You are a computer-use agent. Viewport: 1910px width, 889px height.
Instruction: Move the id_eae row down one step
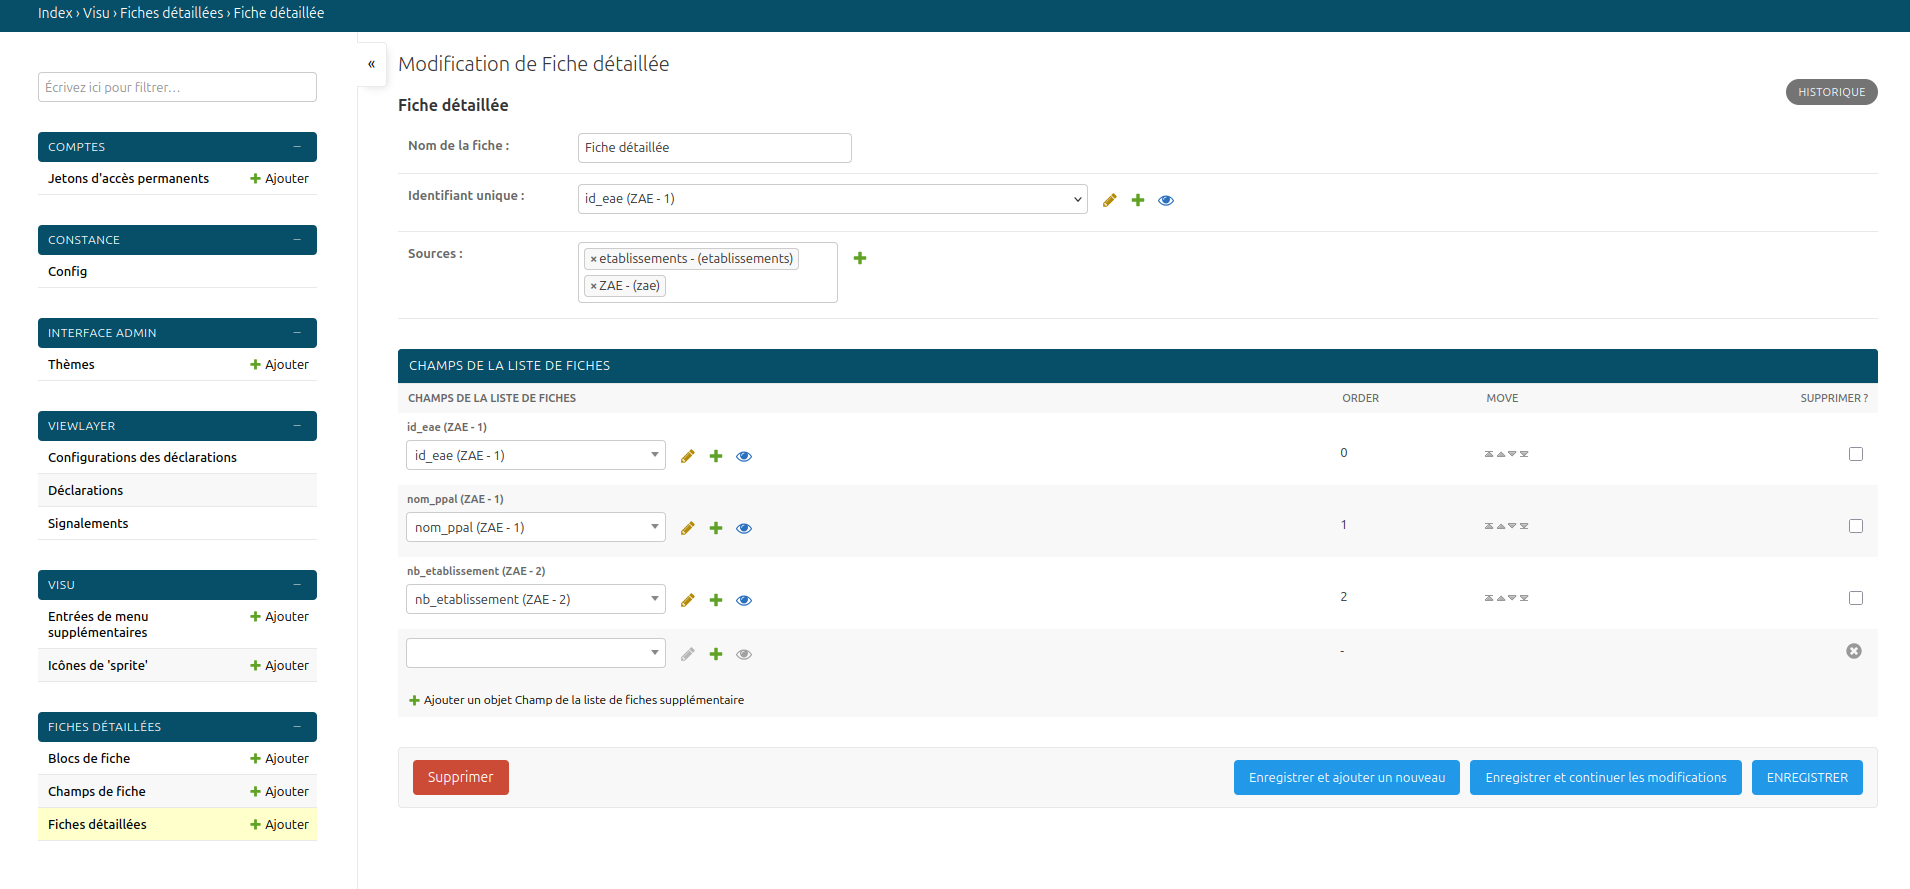(1512, 454)
